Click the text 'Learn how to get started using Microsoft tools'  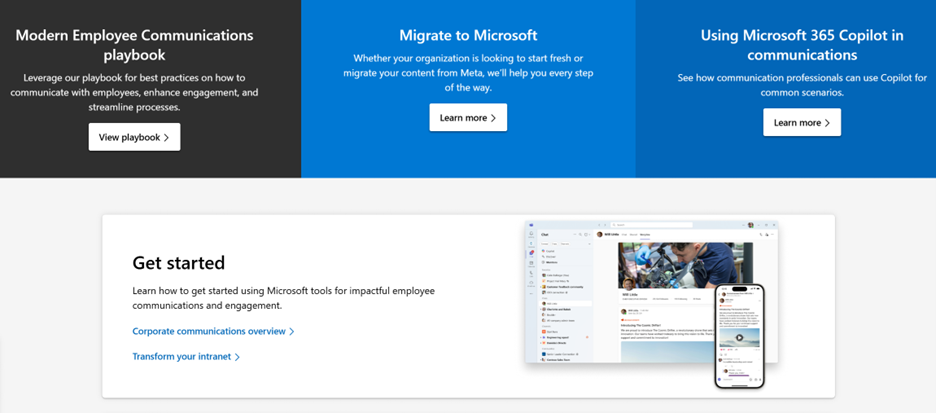click(x=283, y=298)
